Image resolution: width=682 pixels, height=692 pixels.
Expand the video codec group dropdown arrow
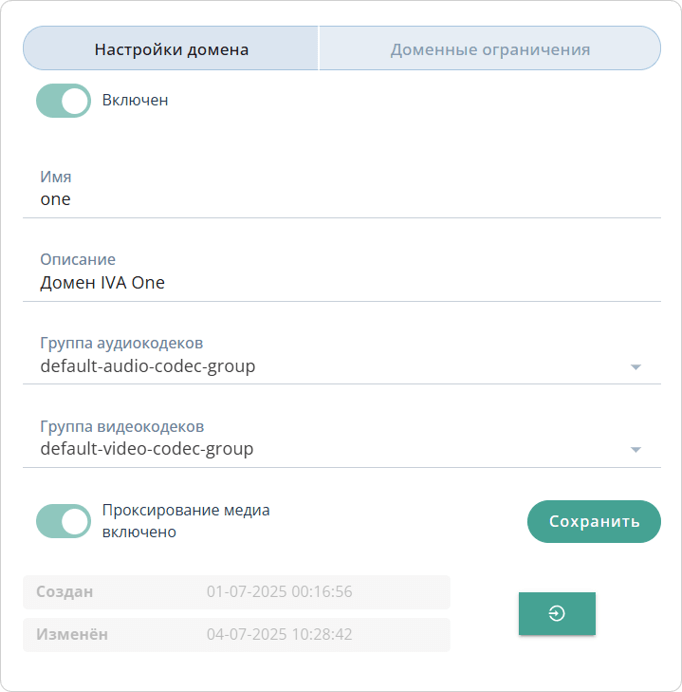(635, 450)
